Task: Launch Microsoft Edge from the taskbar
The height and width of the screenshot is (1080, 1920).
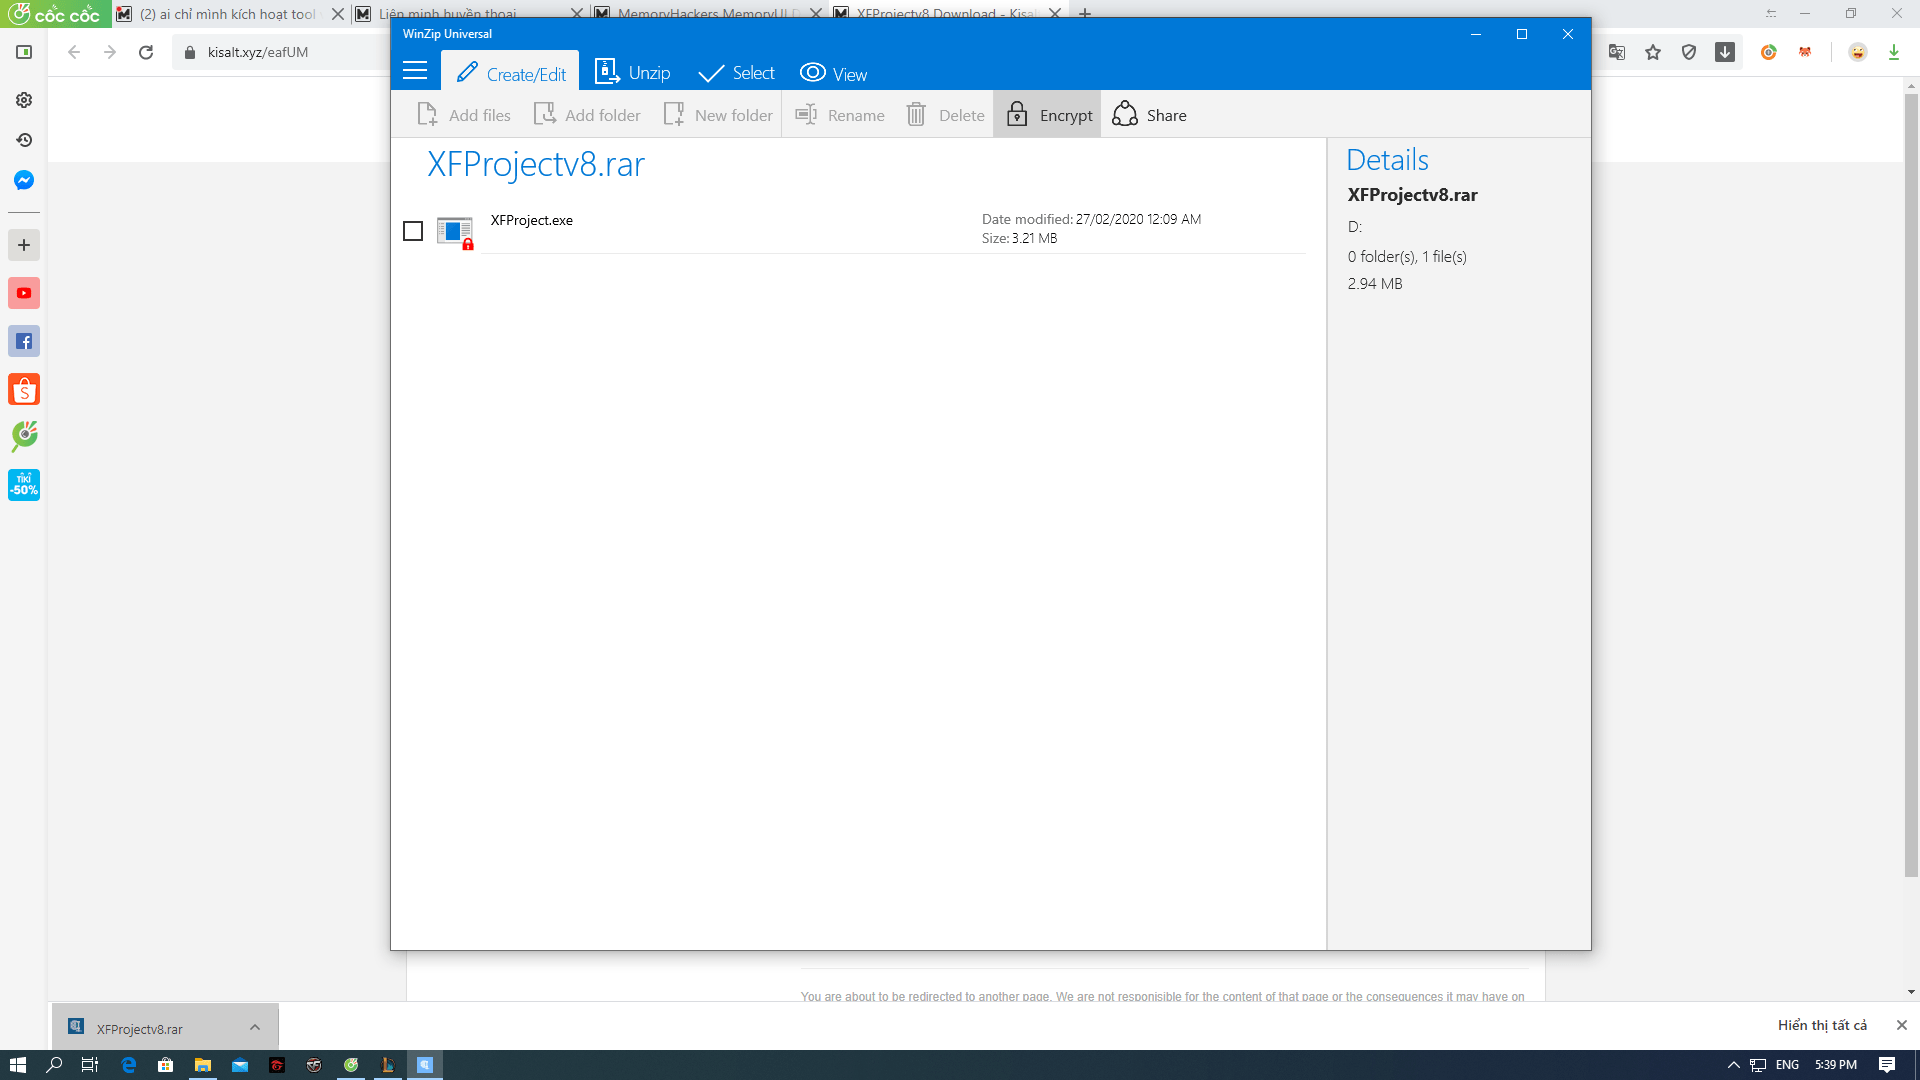Action: coord(128,1065)
